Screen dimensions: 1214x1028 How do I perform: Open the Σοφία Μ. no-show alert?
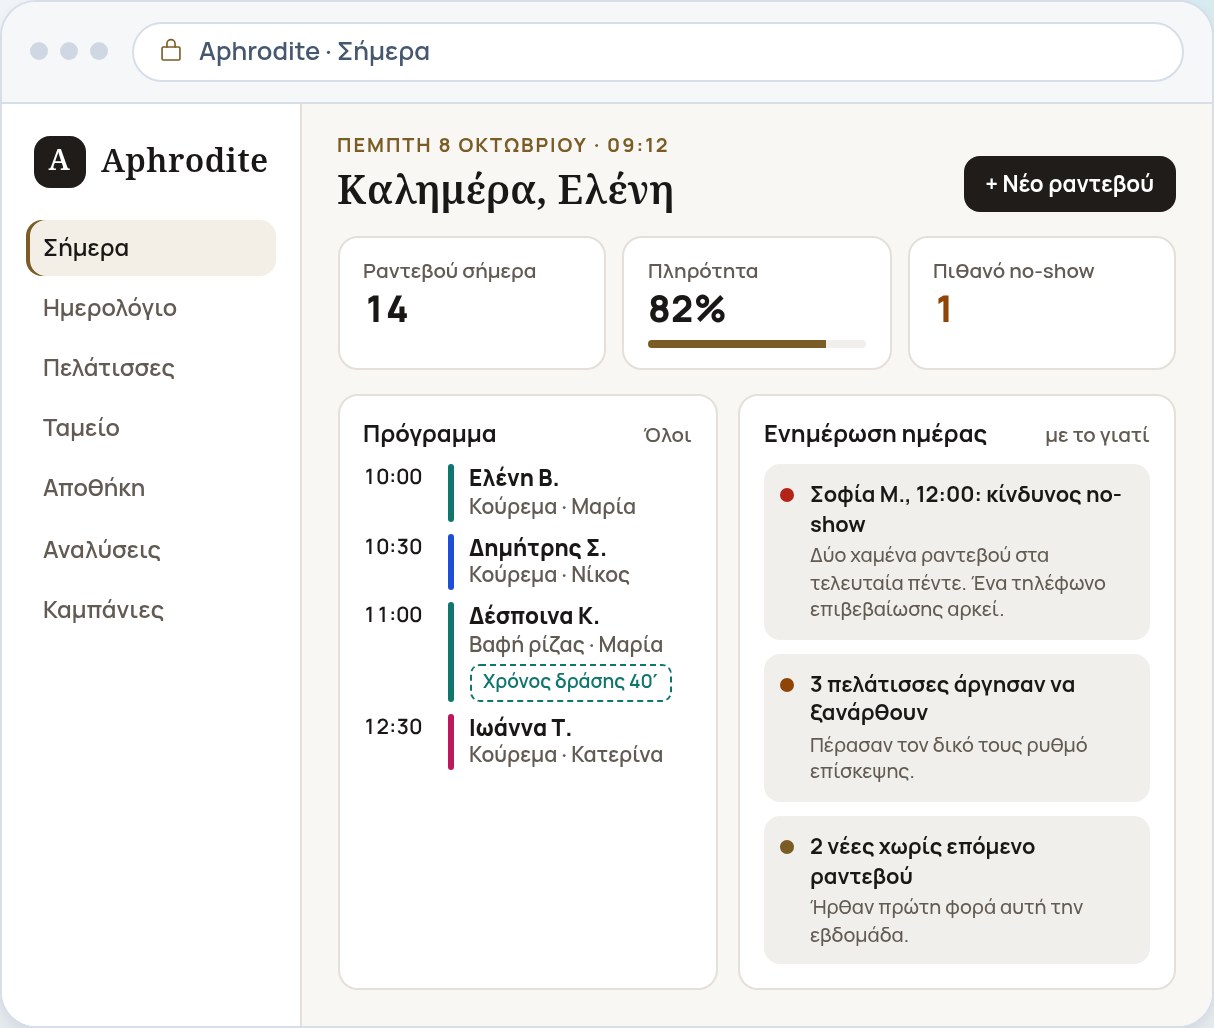(x=957, y=552)
